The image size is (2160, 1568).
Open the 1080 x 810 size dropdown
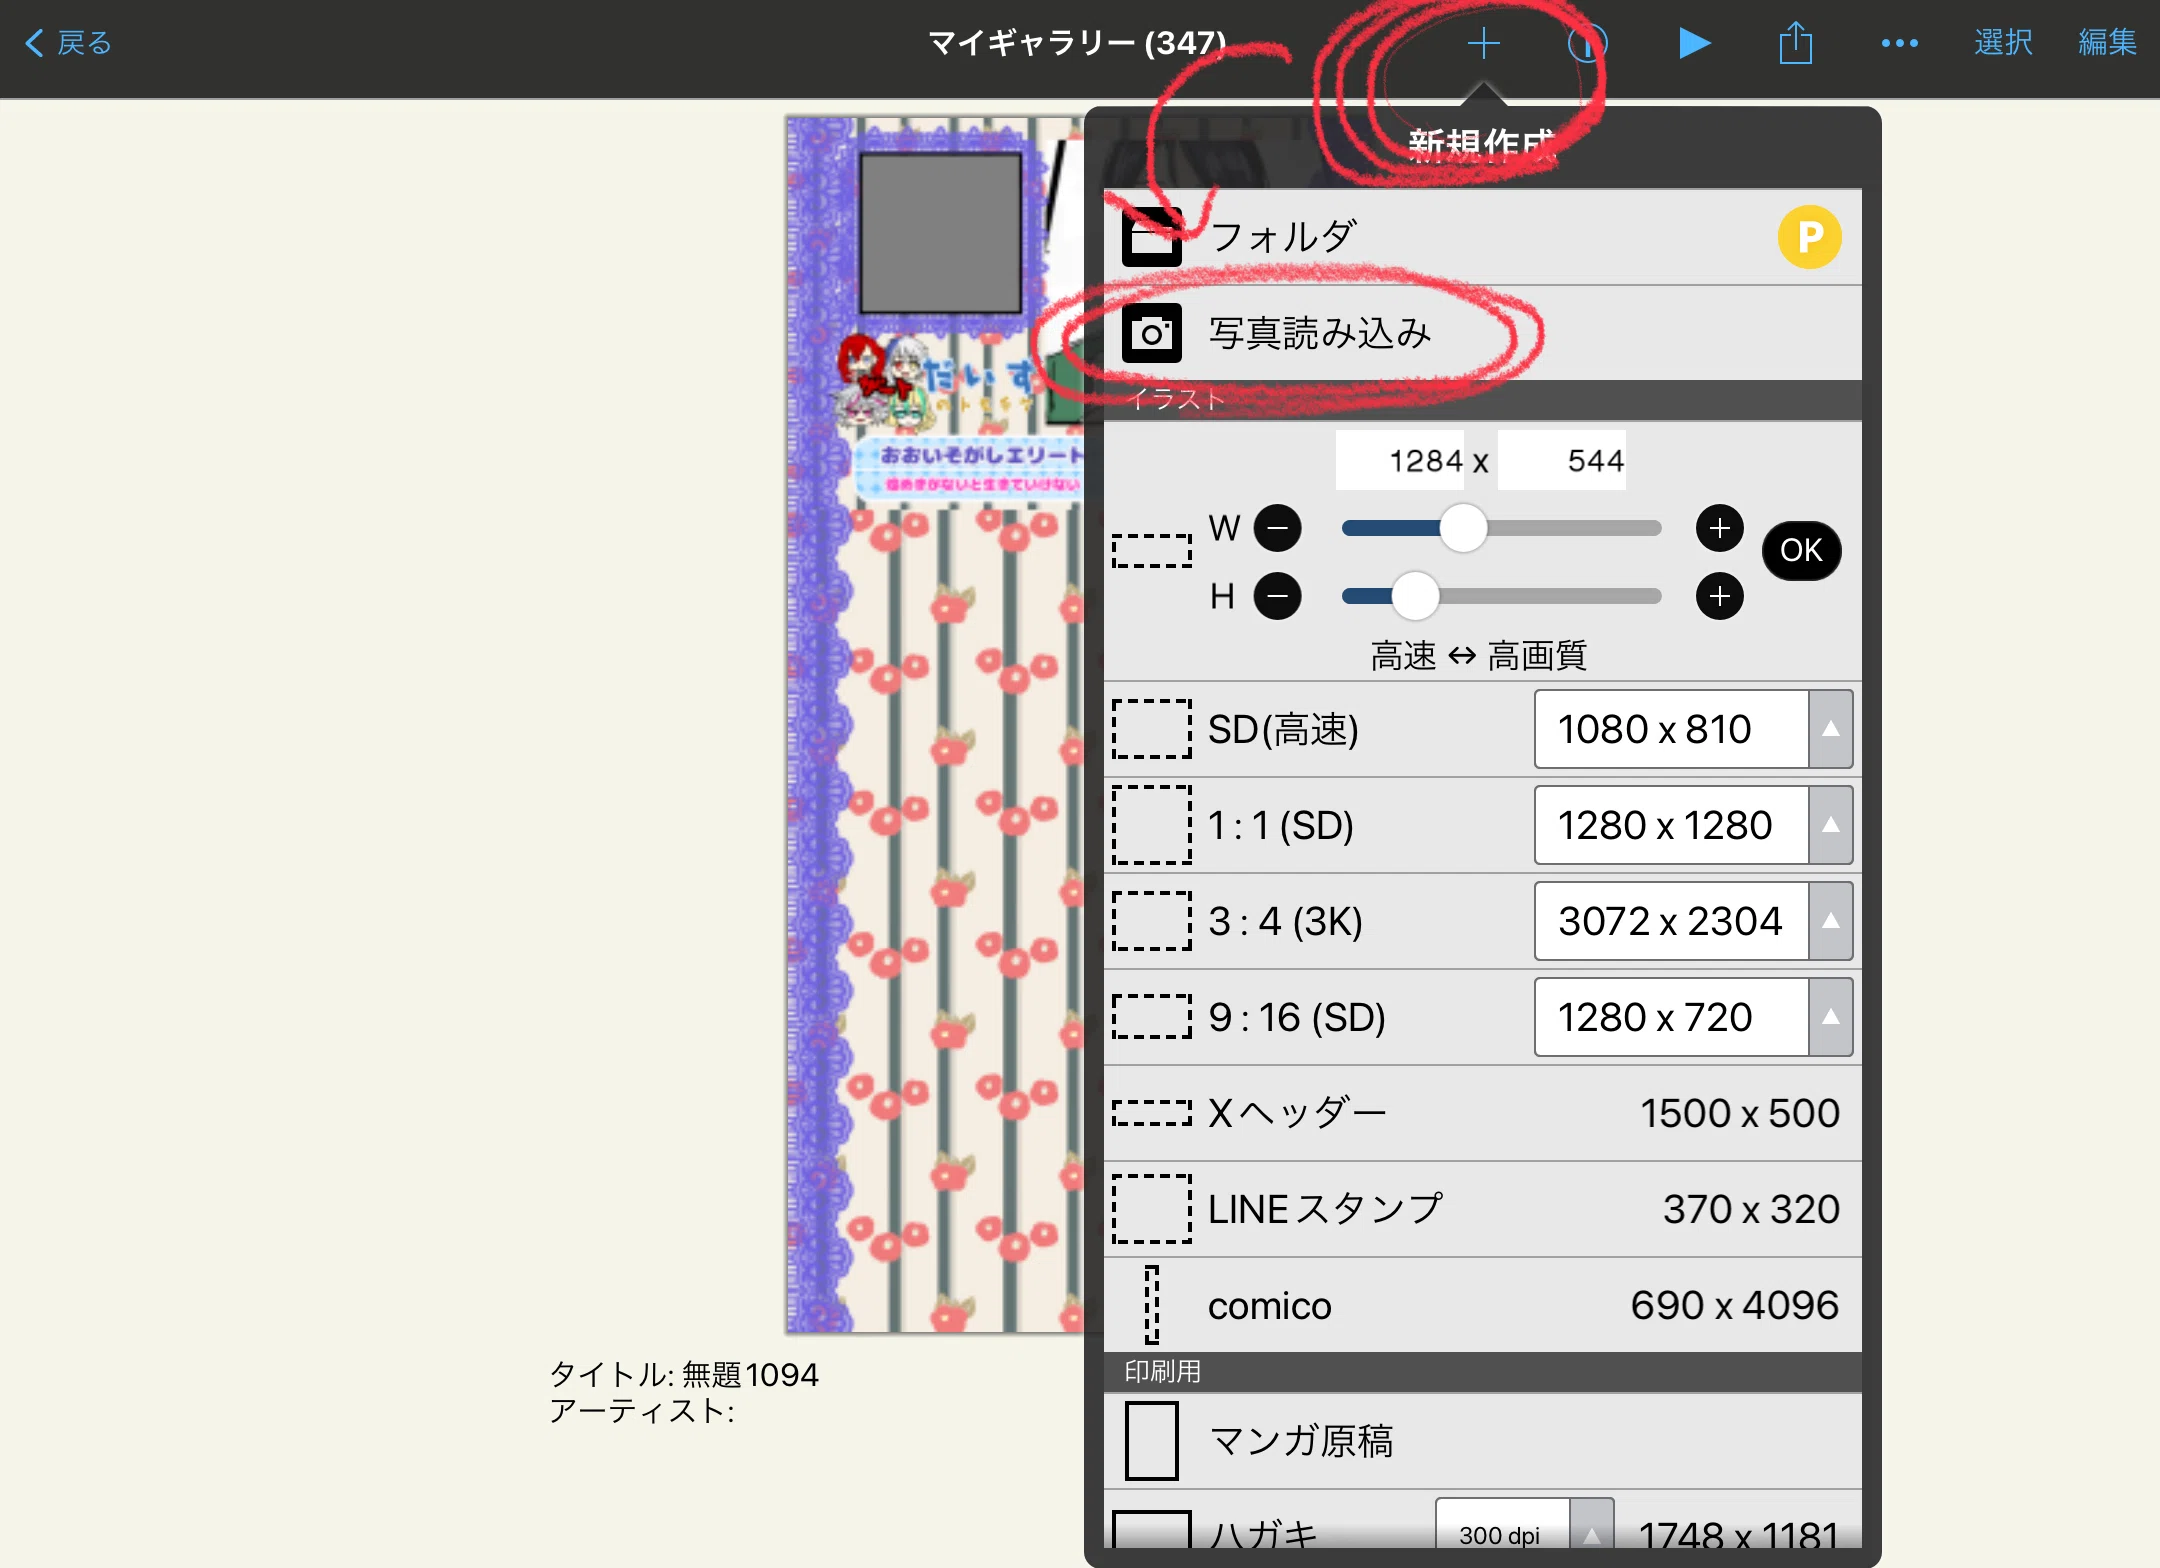pyautogui.click(x=1693, y=729)
